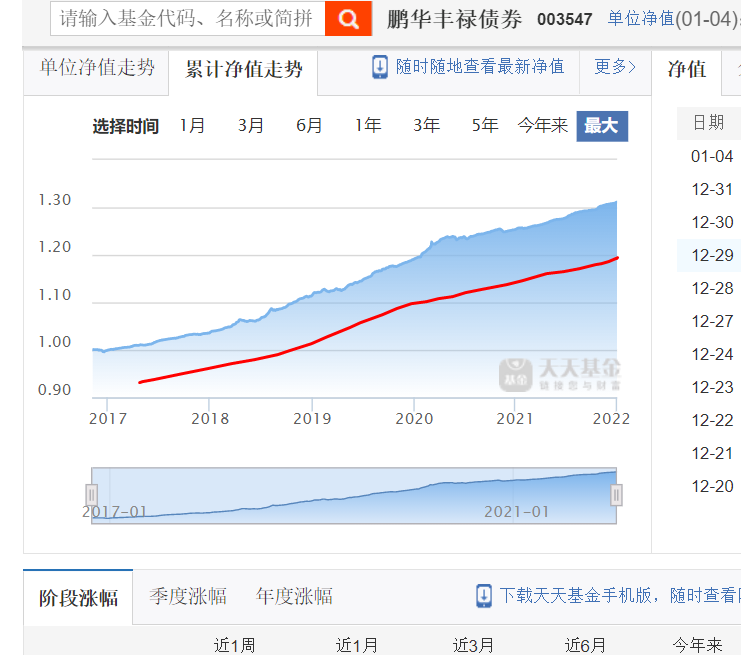Select the 1年 time range
The image size is (741, 655).
(368, 126)
